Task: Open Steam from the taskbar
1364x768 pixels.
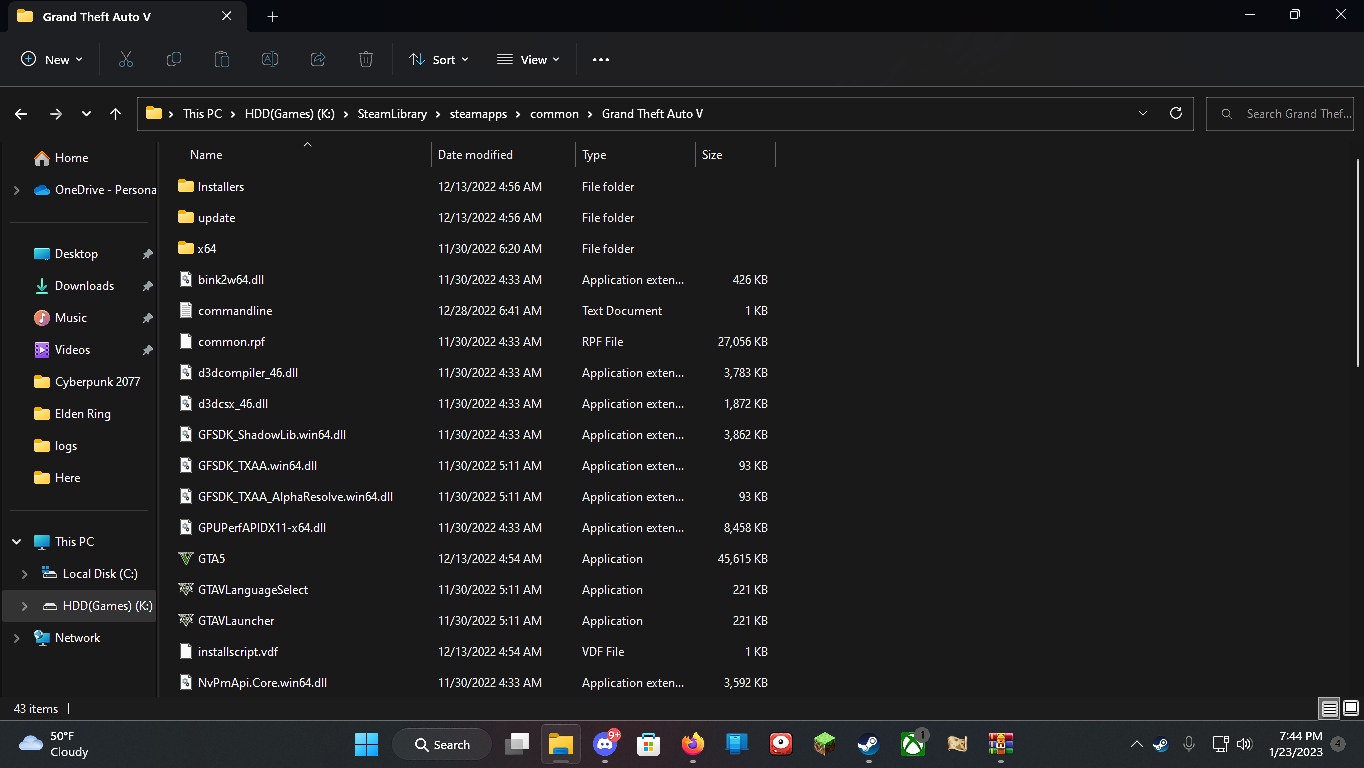Action: (x=868, y=744)
